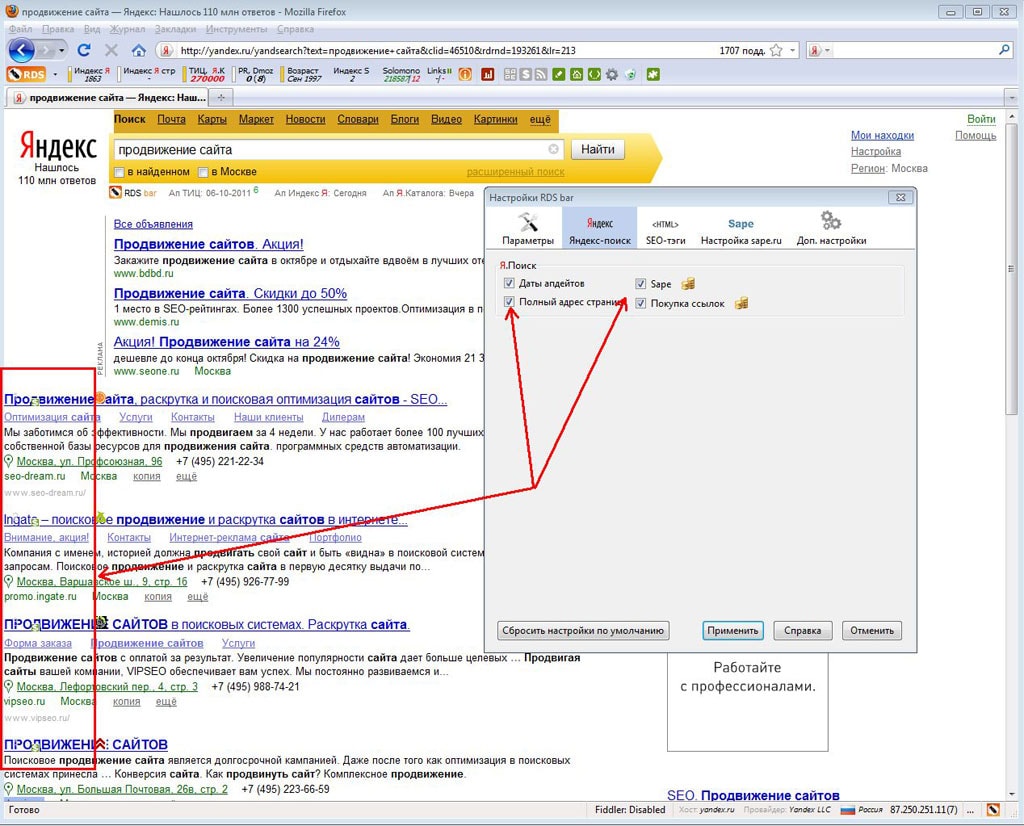This screenshot has width=1024, height=826.
Task: Open the Закладки menu in the menu bar
Action: tap(175, 29)
